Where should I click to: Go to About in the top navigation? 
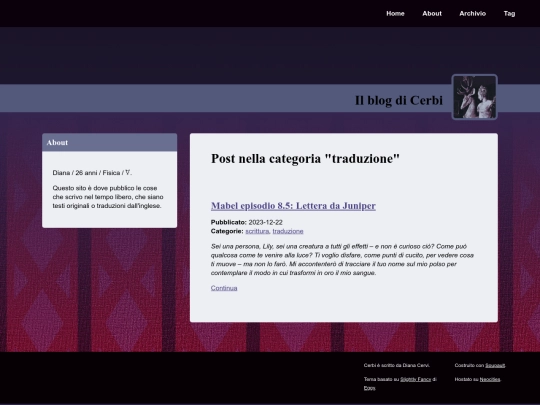pyautogui.click(x=432, y=13)
